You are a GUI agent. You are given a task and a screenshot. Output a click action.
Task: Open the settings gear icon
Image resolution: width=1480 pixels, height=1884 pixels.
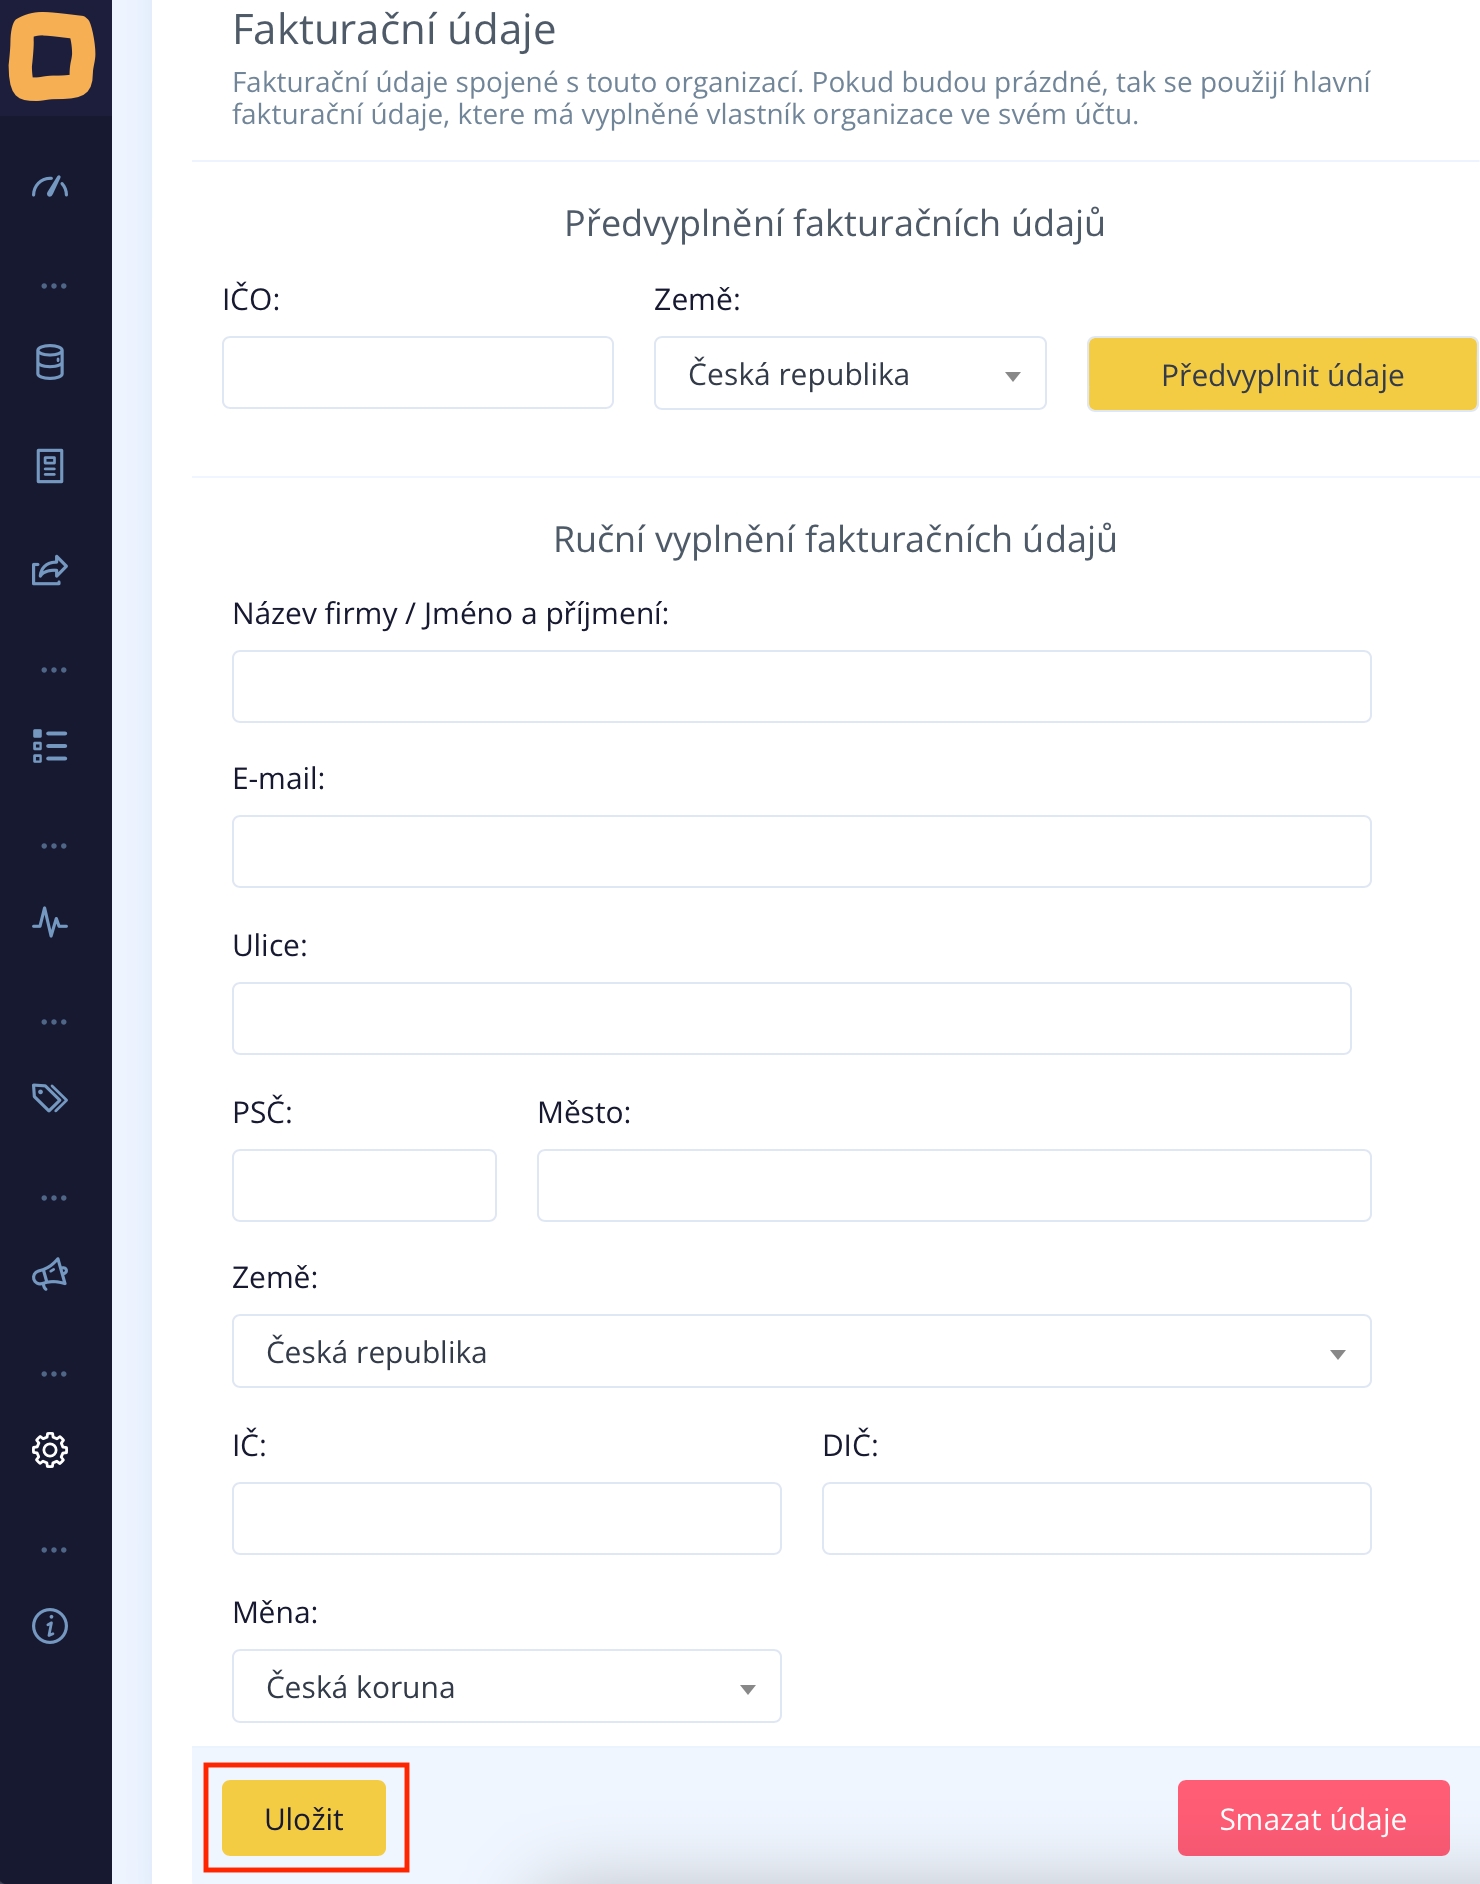(x=50, y=1450)
